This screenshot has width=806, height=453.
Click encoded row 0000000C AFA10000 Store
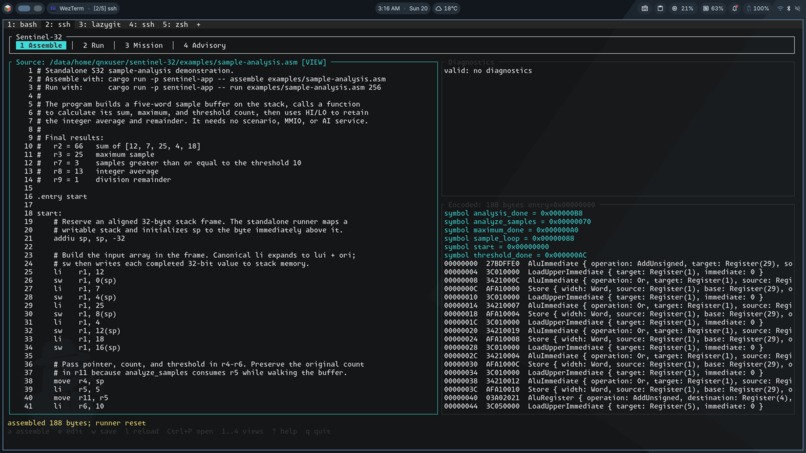(618, 288)
